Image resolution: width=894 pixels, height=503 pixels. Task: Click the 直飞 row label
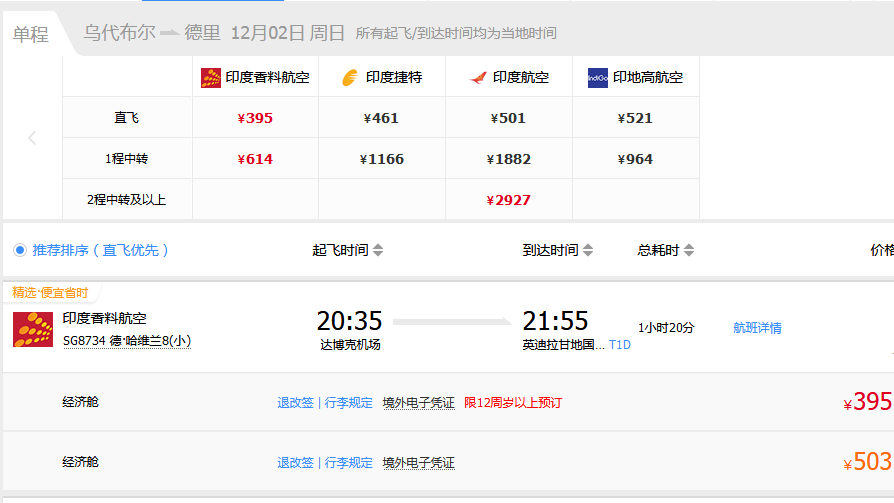(x=127, y=118)
